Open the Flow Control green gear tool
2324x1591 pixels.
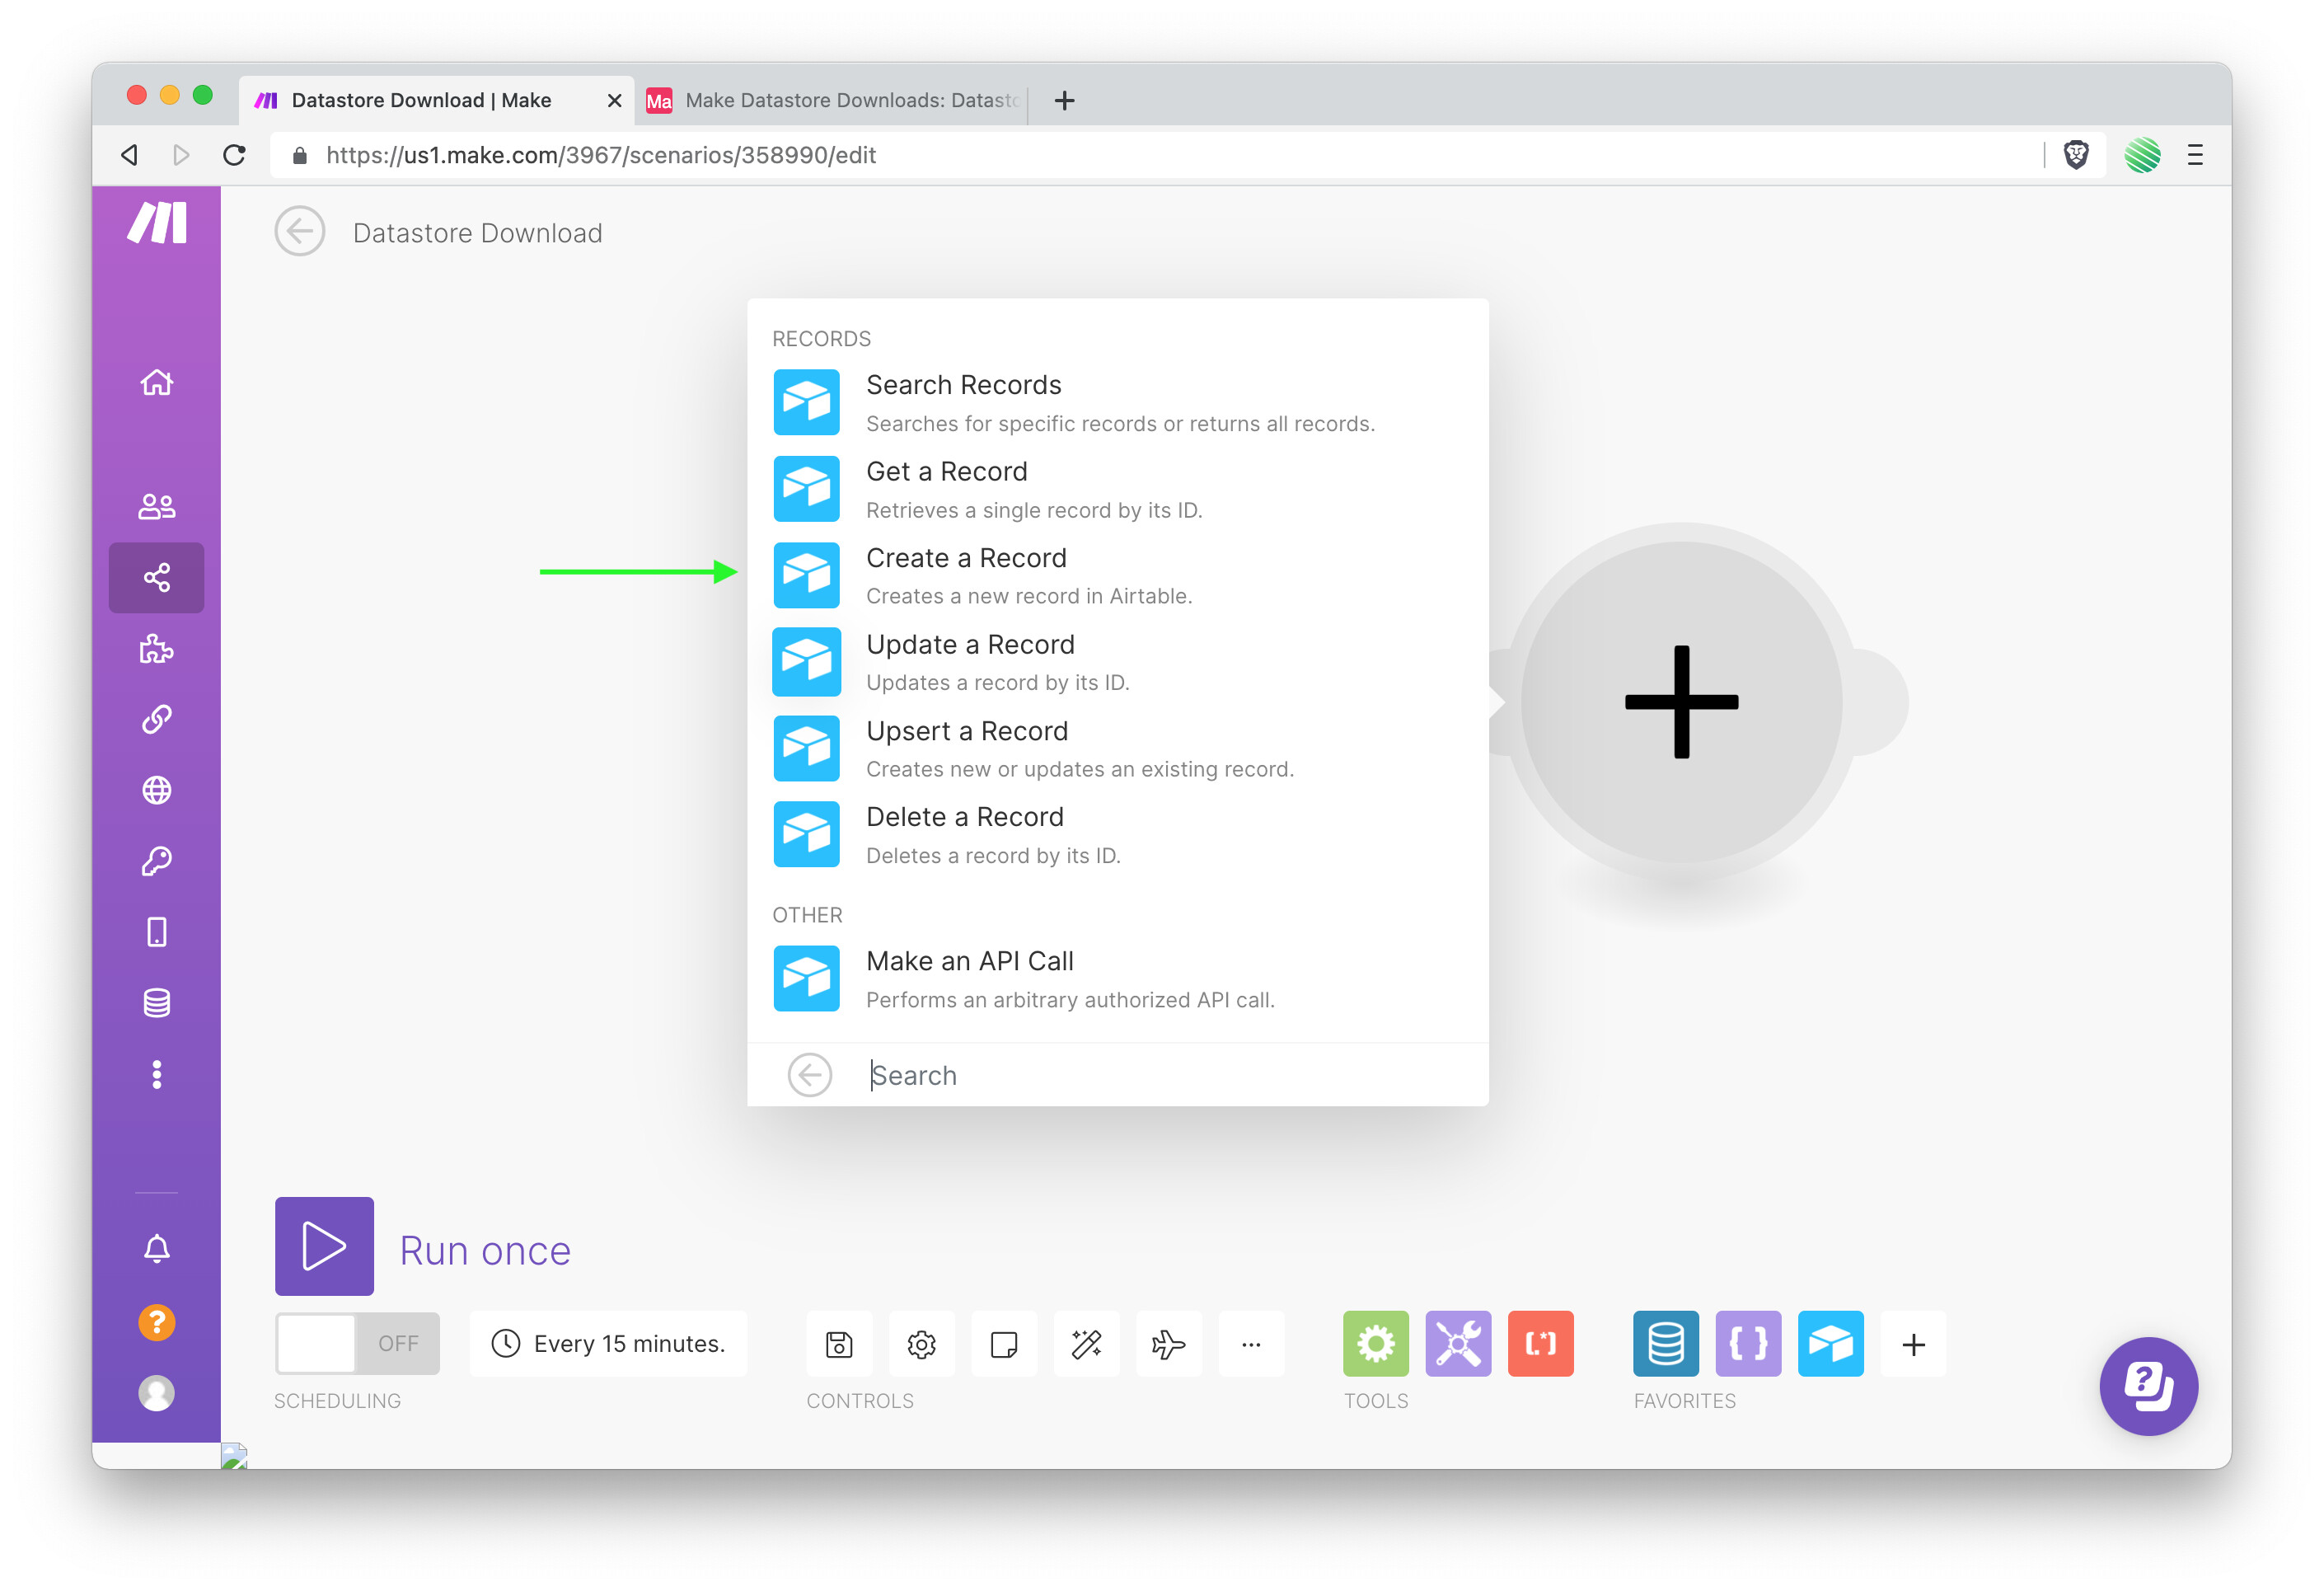point(1375,1344)
